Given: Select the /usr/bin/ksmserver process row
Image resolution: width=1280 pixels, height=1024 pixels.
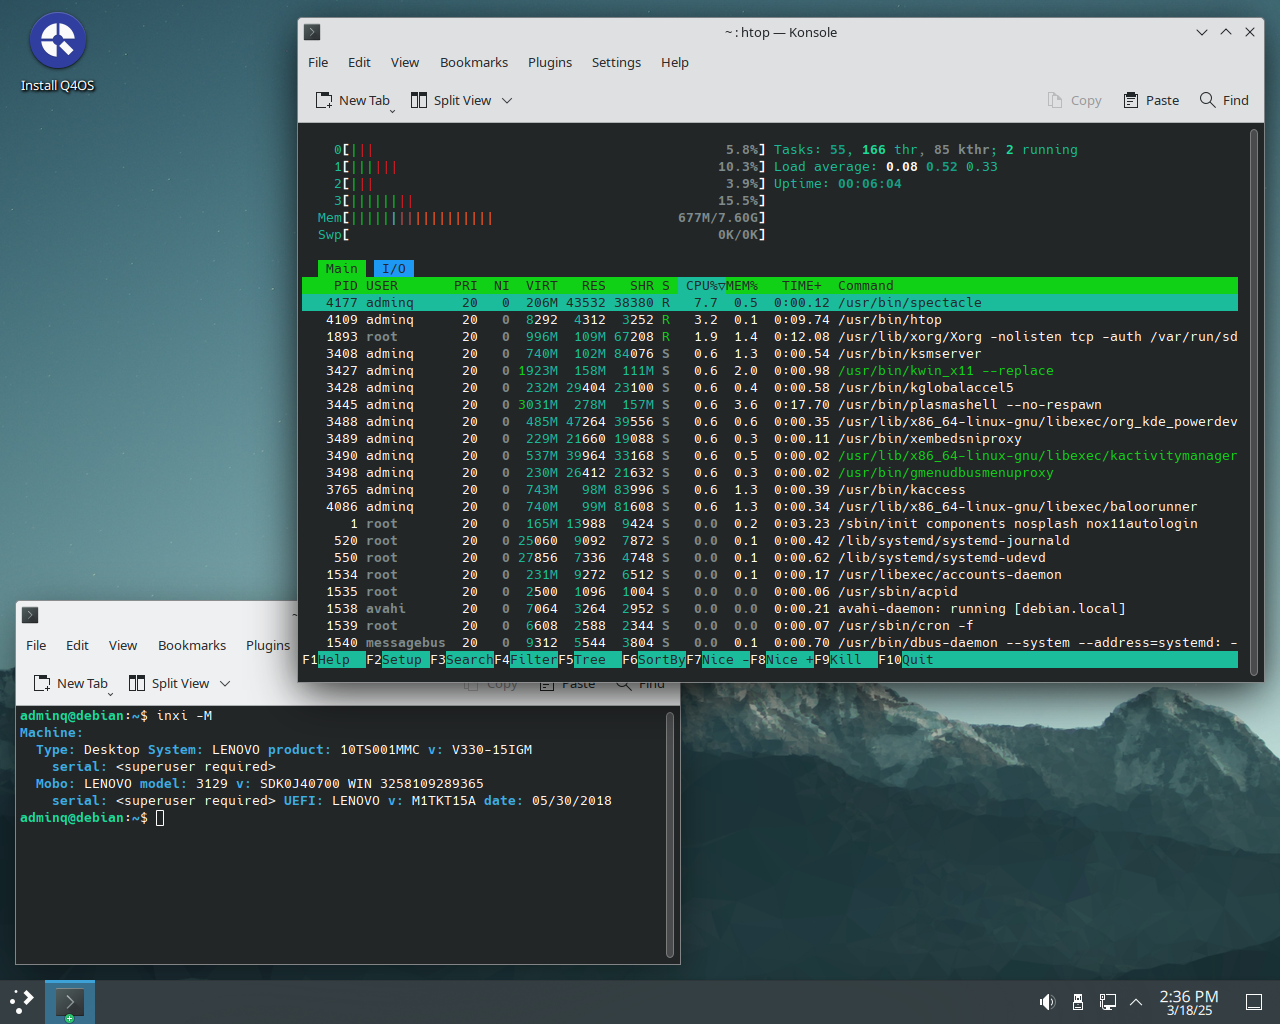Looking at the screenshot, I should pos(770,354).
